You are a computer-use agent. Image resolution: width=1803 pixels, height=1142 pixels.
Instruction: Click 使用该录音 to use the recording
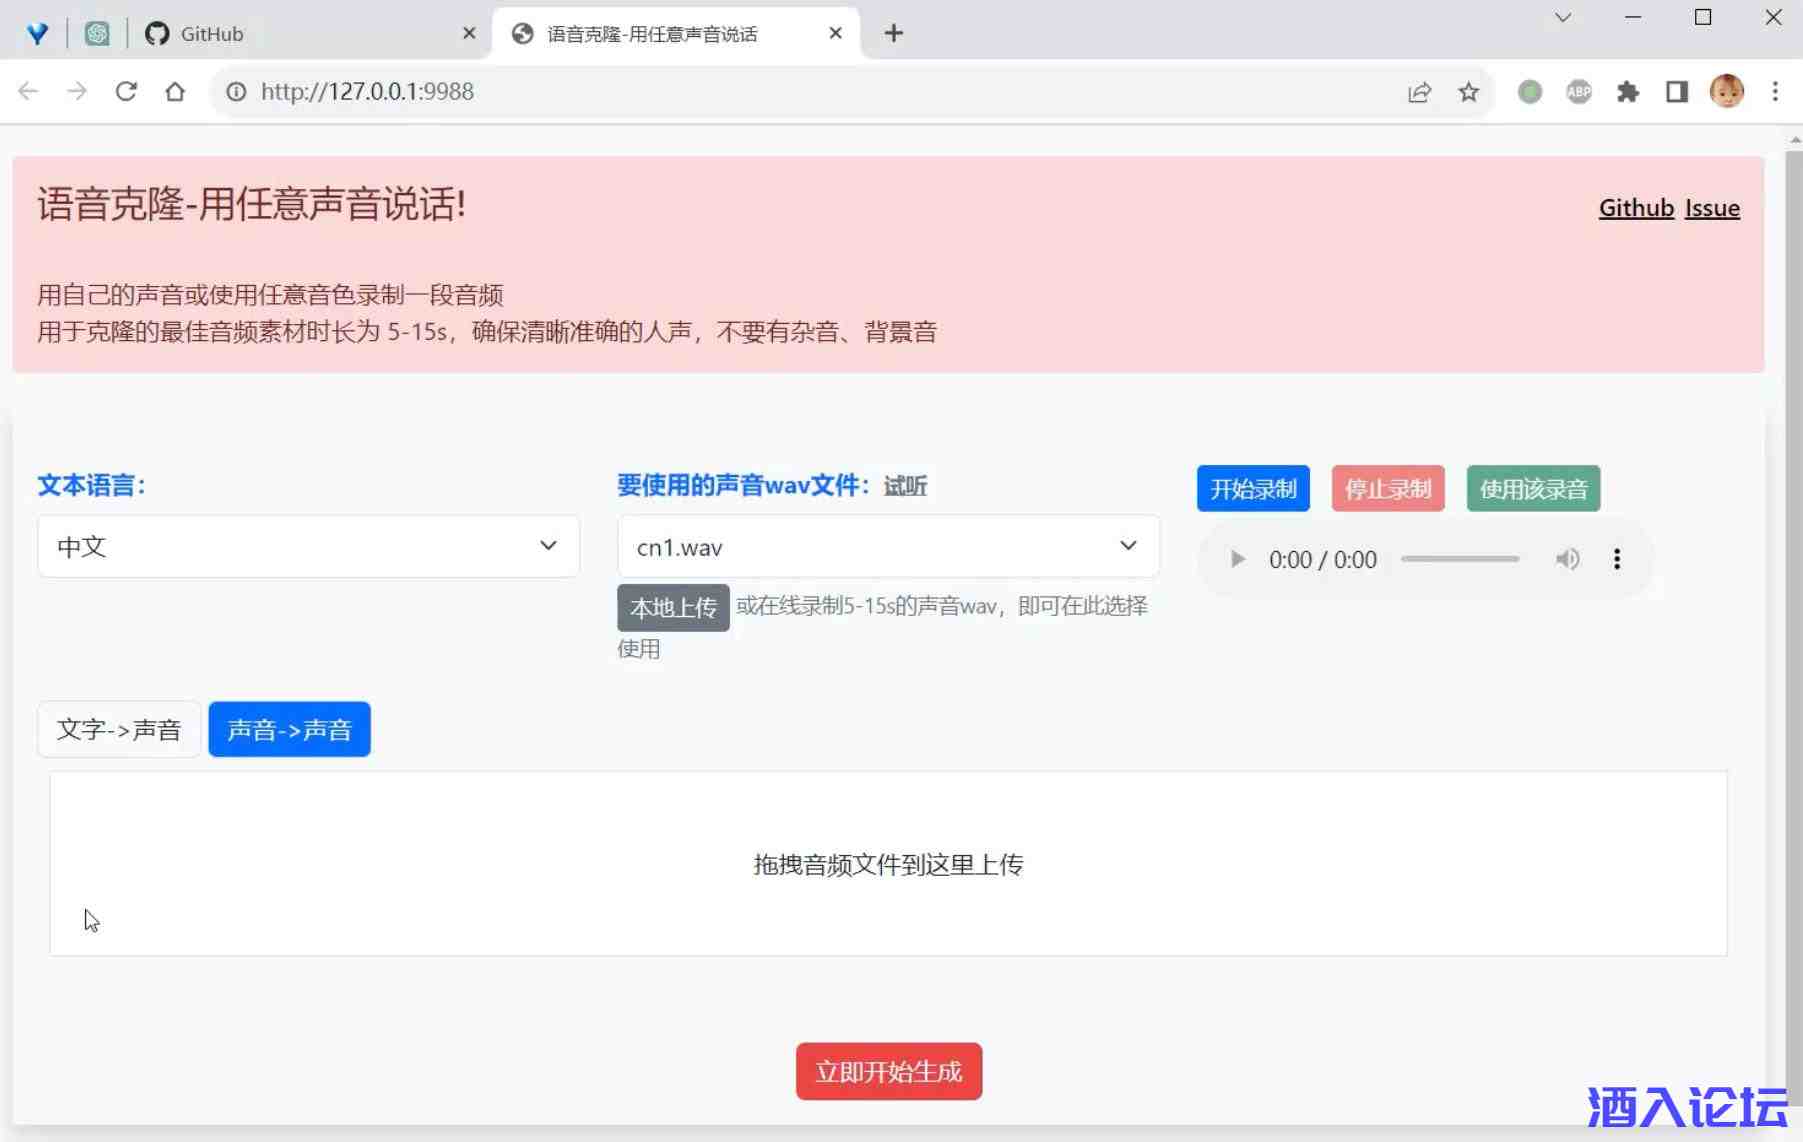pos(1533,489)
